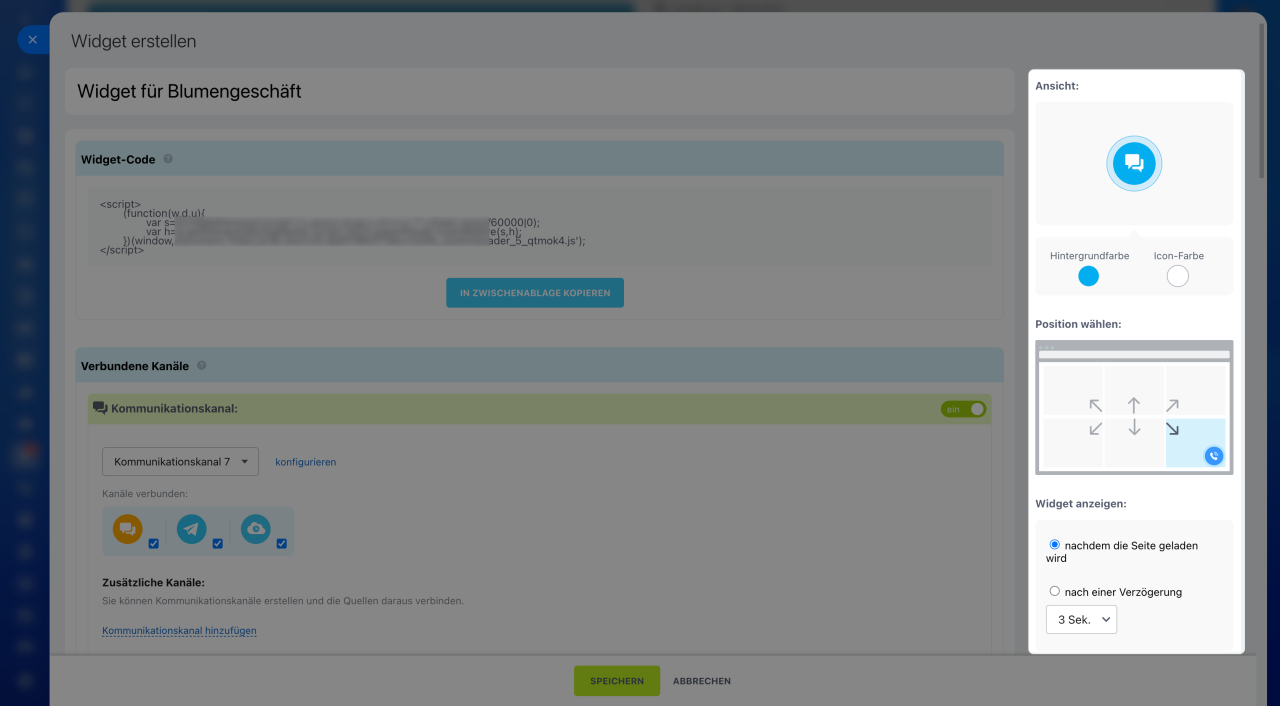Click the 'Position wählen:' label
The height and width of the screenshot is (706, 1280).
(x=1078, y=324)
